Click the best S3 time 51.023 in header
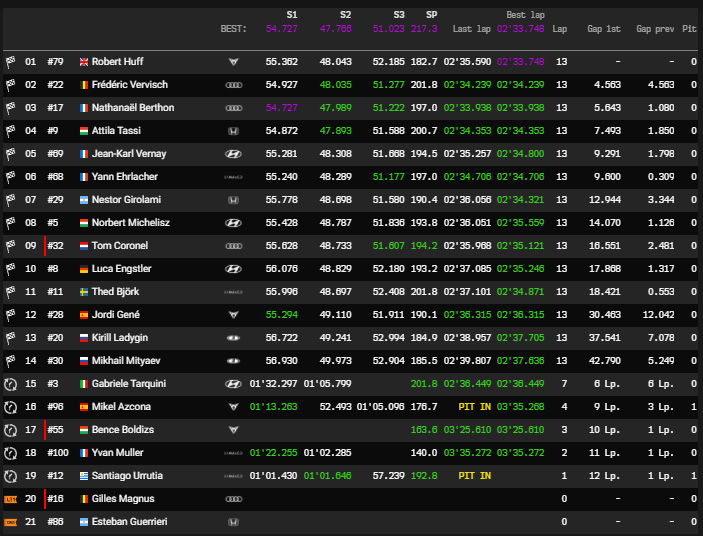The image size is (703, 536). pyautogui.click(x=389, y=29)
